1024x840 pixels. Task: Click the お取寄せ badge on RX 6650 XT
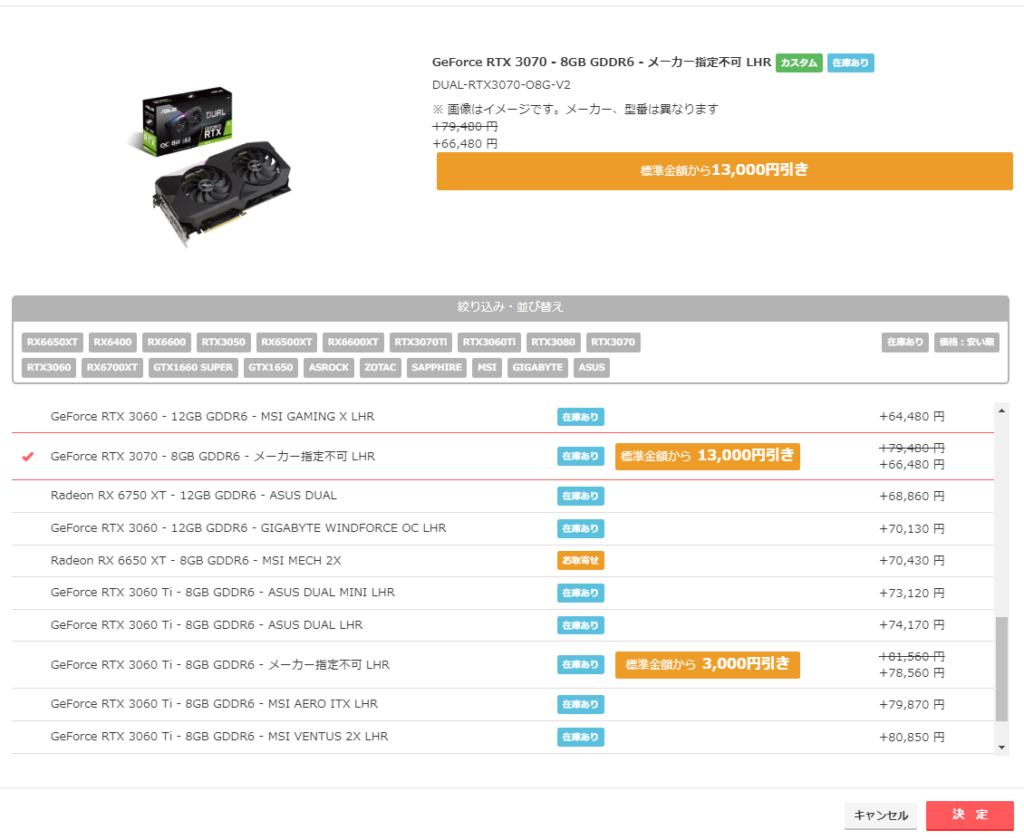coord(580,560)
